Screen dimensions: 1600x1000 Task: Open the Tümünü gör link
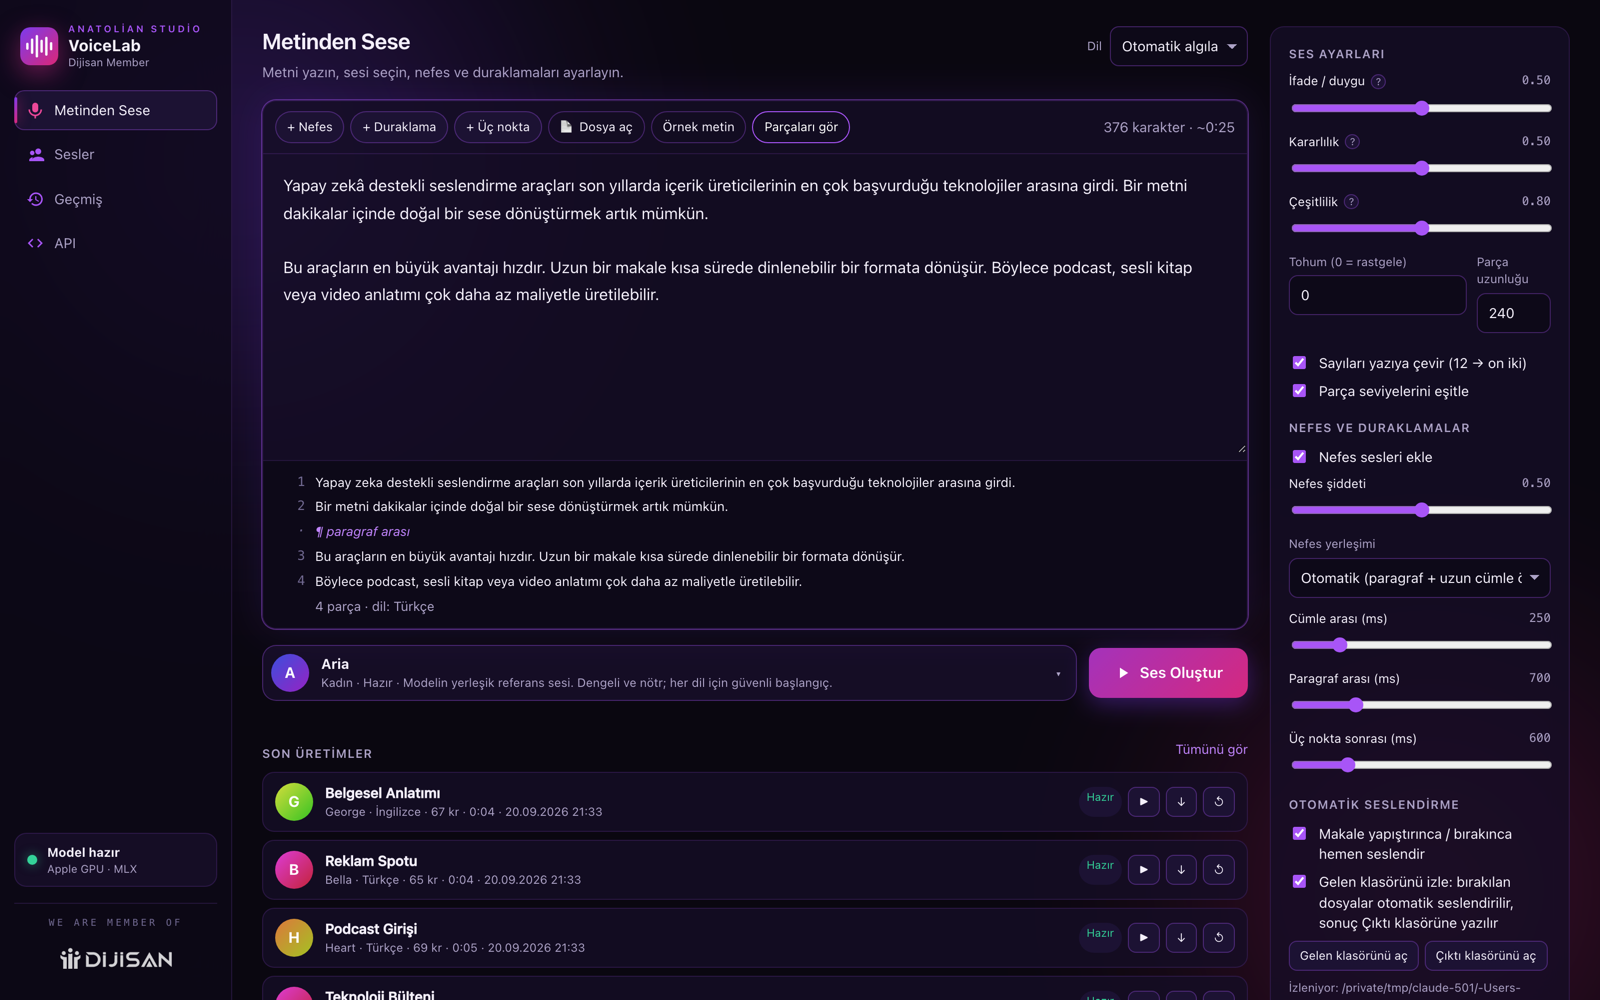1211,750
